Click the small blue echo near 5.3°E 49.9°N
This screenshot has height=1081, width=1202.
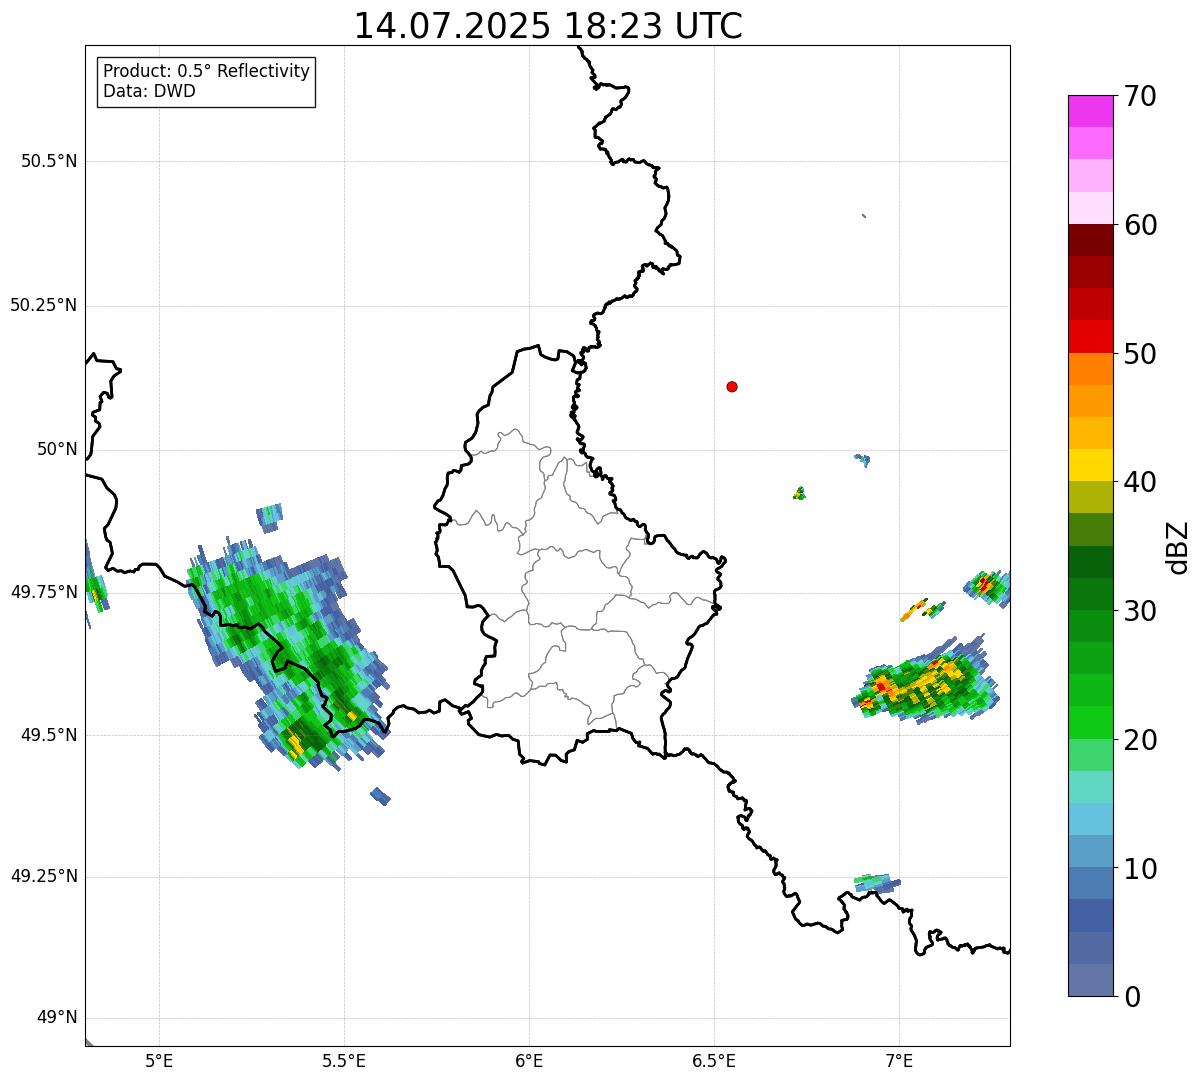269,516
